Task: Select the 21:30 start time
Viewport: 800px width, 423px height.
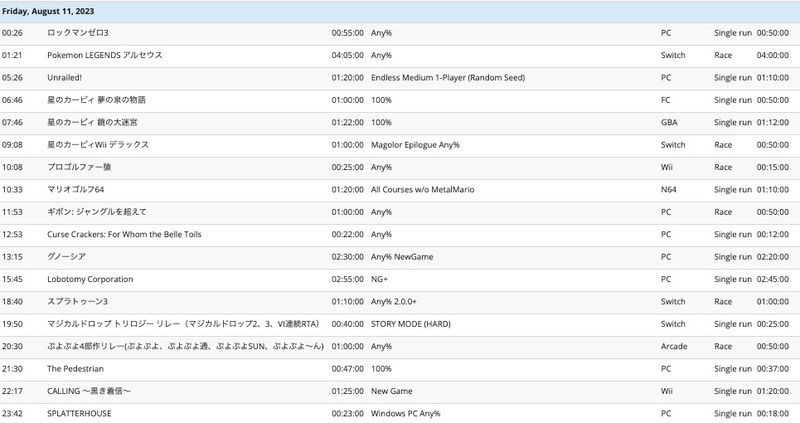Action: coord(12,369)
